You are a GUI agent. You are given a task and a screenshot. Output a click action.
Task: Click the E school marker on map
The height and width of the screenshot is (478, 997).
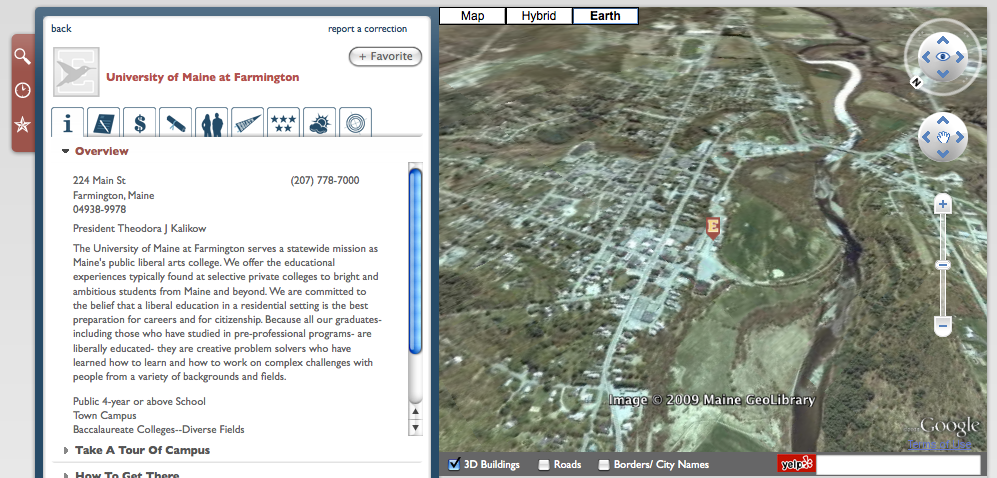click(x=713, y=228)
